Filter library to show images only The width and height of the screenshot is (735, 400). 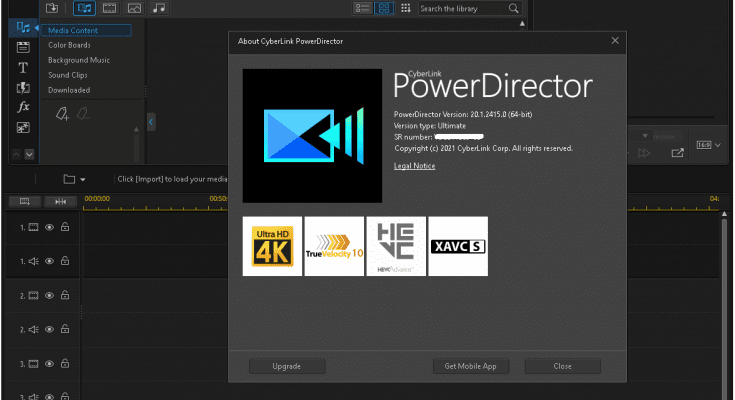(x=134, y=8)
